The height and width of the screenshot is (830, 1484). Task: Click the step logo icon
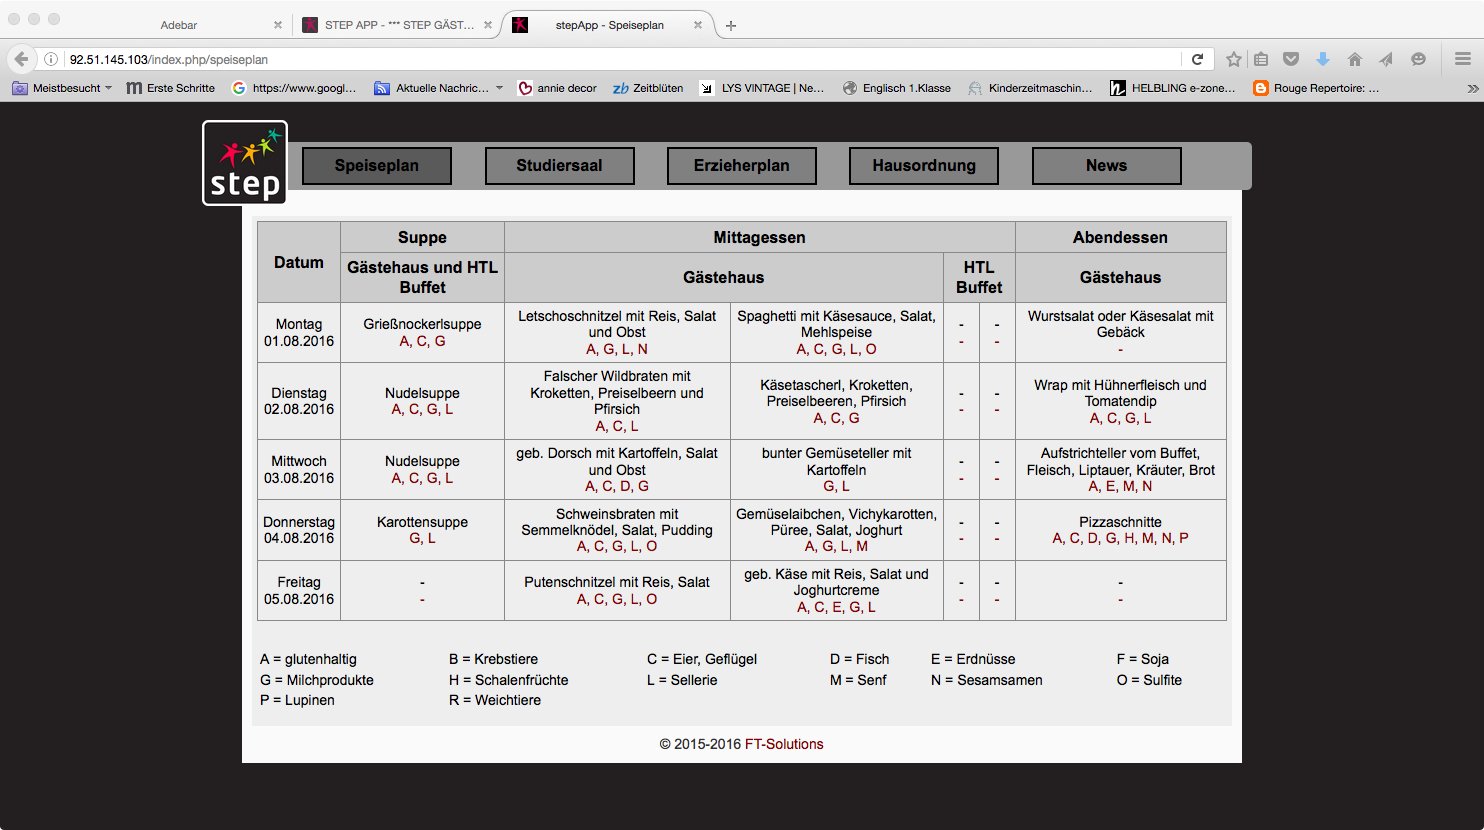coord(245,163)
